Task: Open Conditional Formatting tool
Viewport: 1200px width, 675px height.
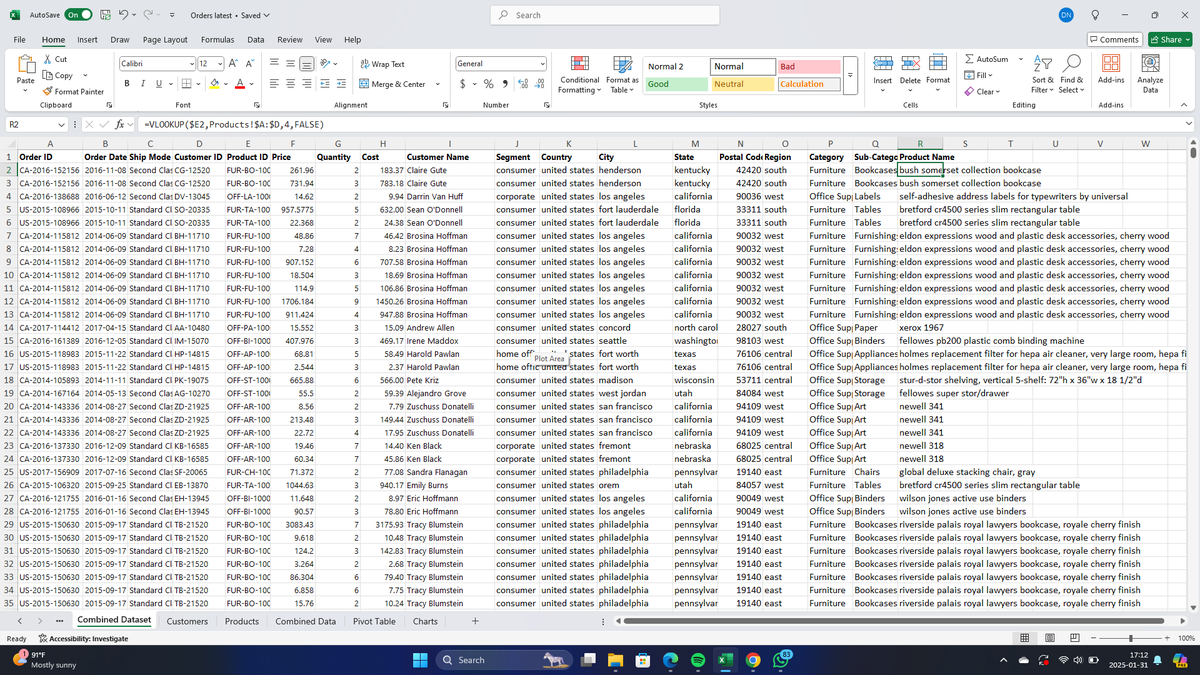Action: point(580,75)
